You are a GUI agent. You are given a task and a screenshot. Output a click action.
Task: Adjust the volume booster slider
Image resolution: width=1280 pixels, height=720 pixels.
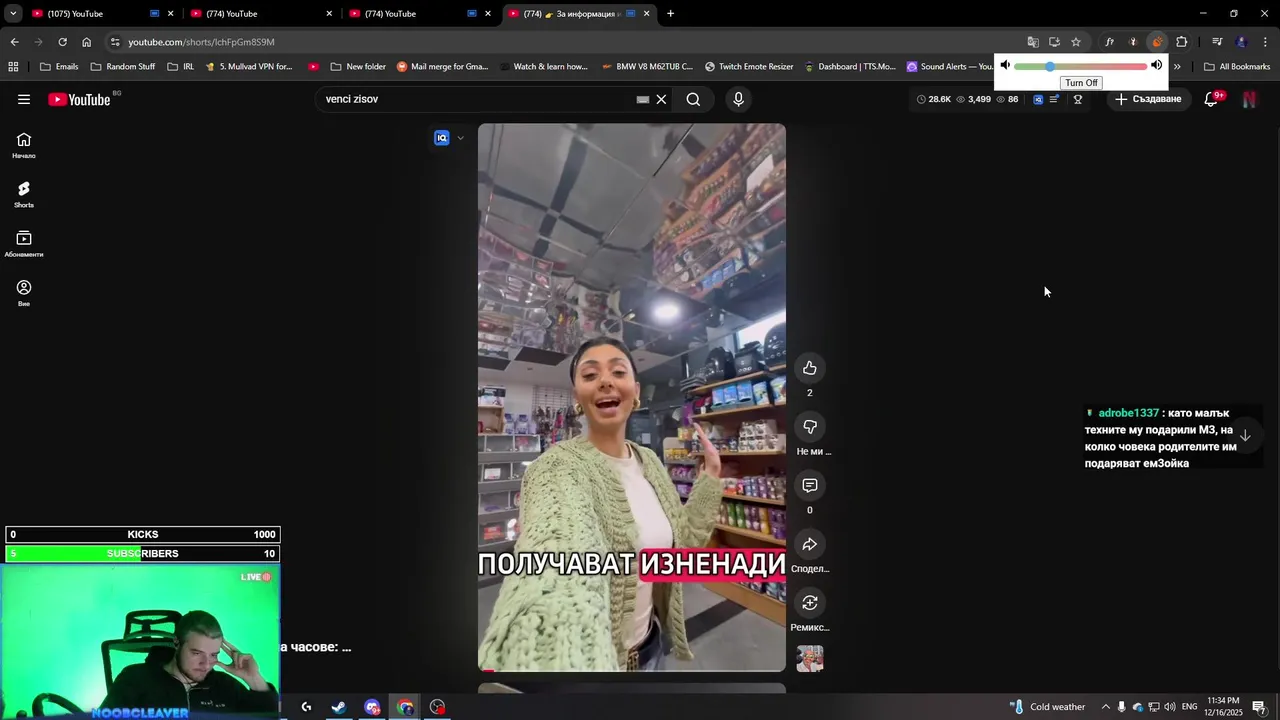tap(1080, 66)
